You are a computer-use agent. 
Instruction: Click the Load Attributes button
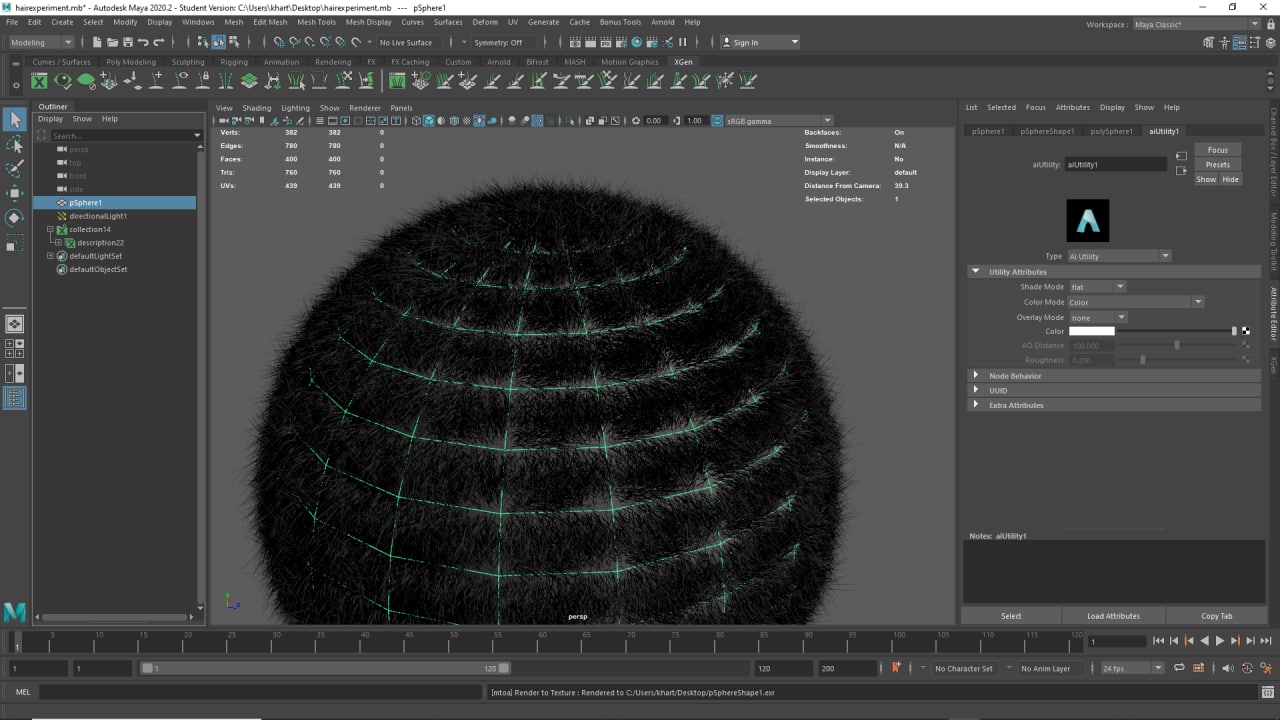pyautogui.click(x=1113, y=616)
